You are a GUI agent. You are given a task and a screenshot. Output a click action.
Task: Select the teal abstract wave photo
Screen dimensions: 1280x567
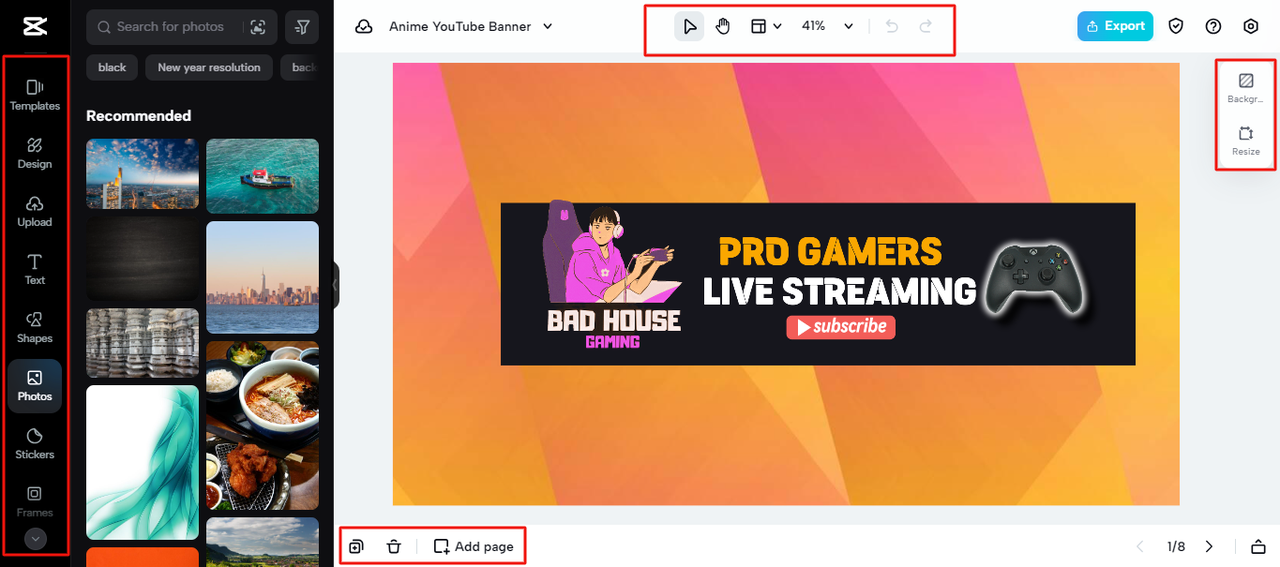[x=142, y=462]
